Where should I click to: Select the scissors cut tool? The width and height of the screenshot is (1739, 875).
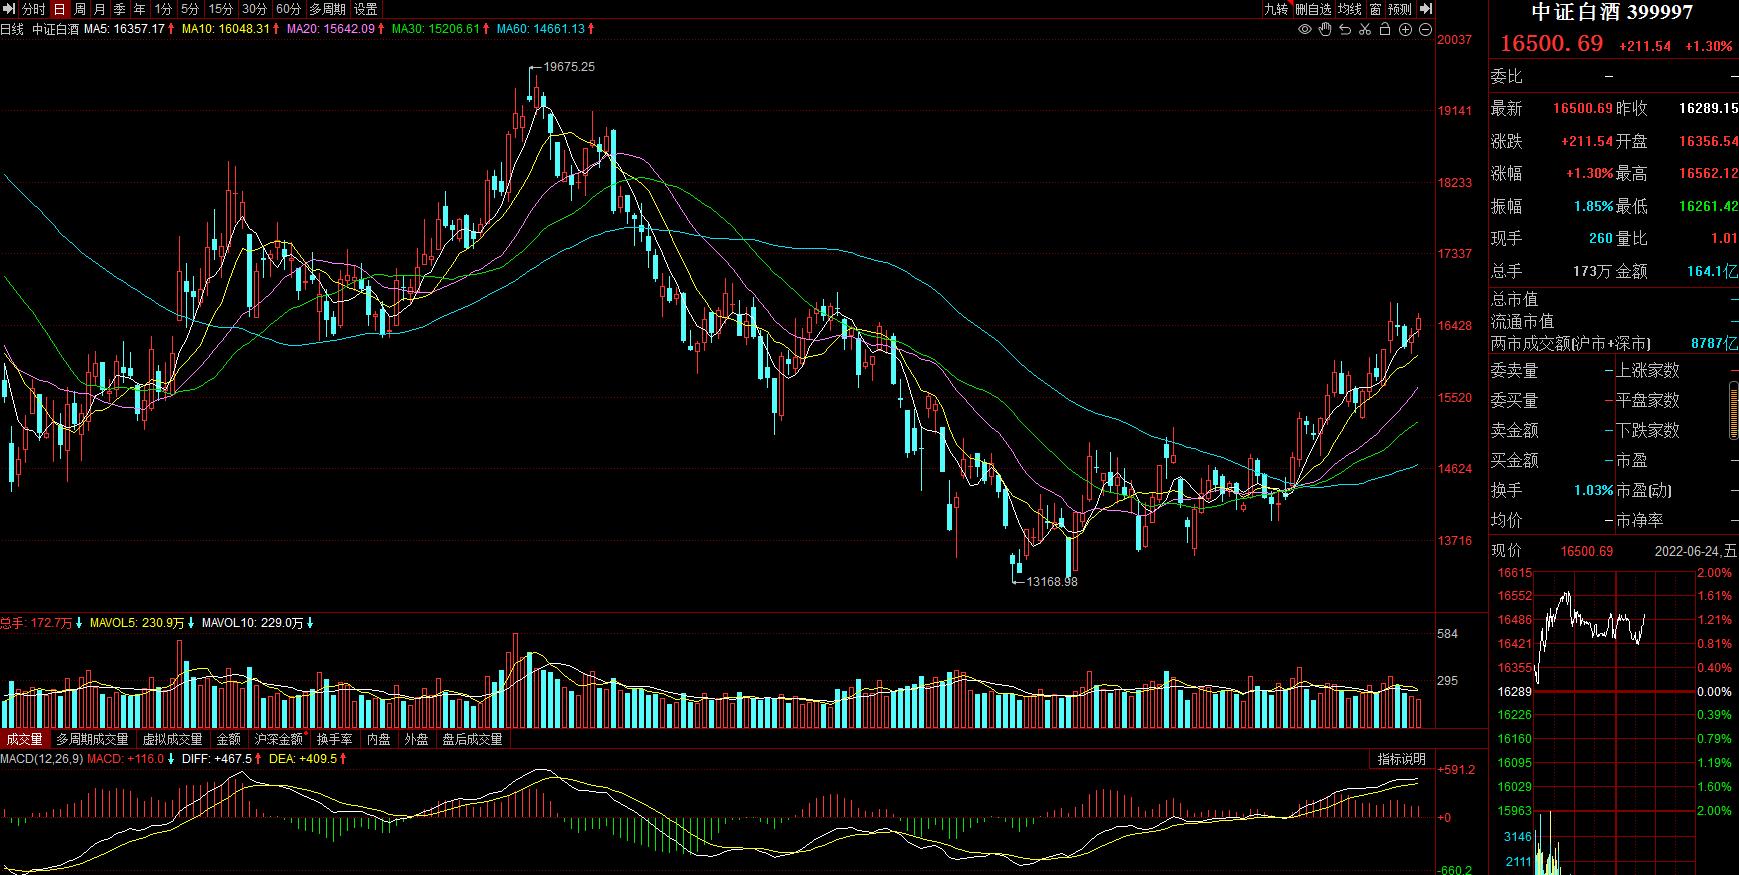[1365, 30]
